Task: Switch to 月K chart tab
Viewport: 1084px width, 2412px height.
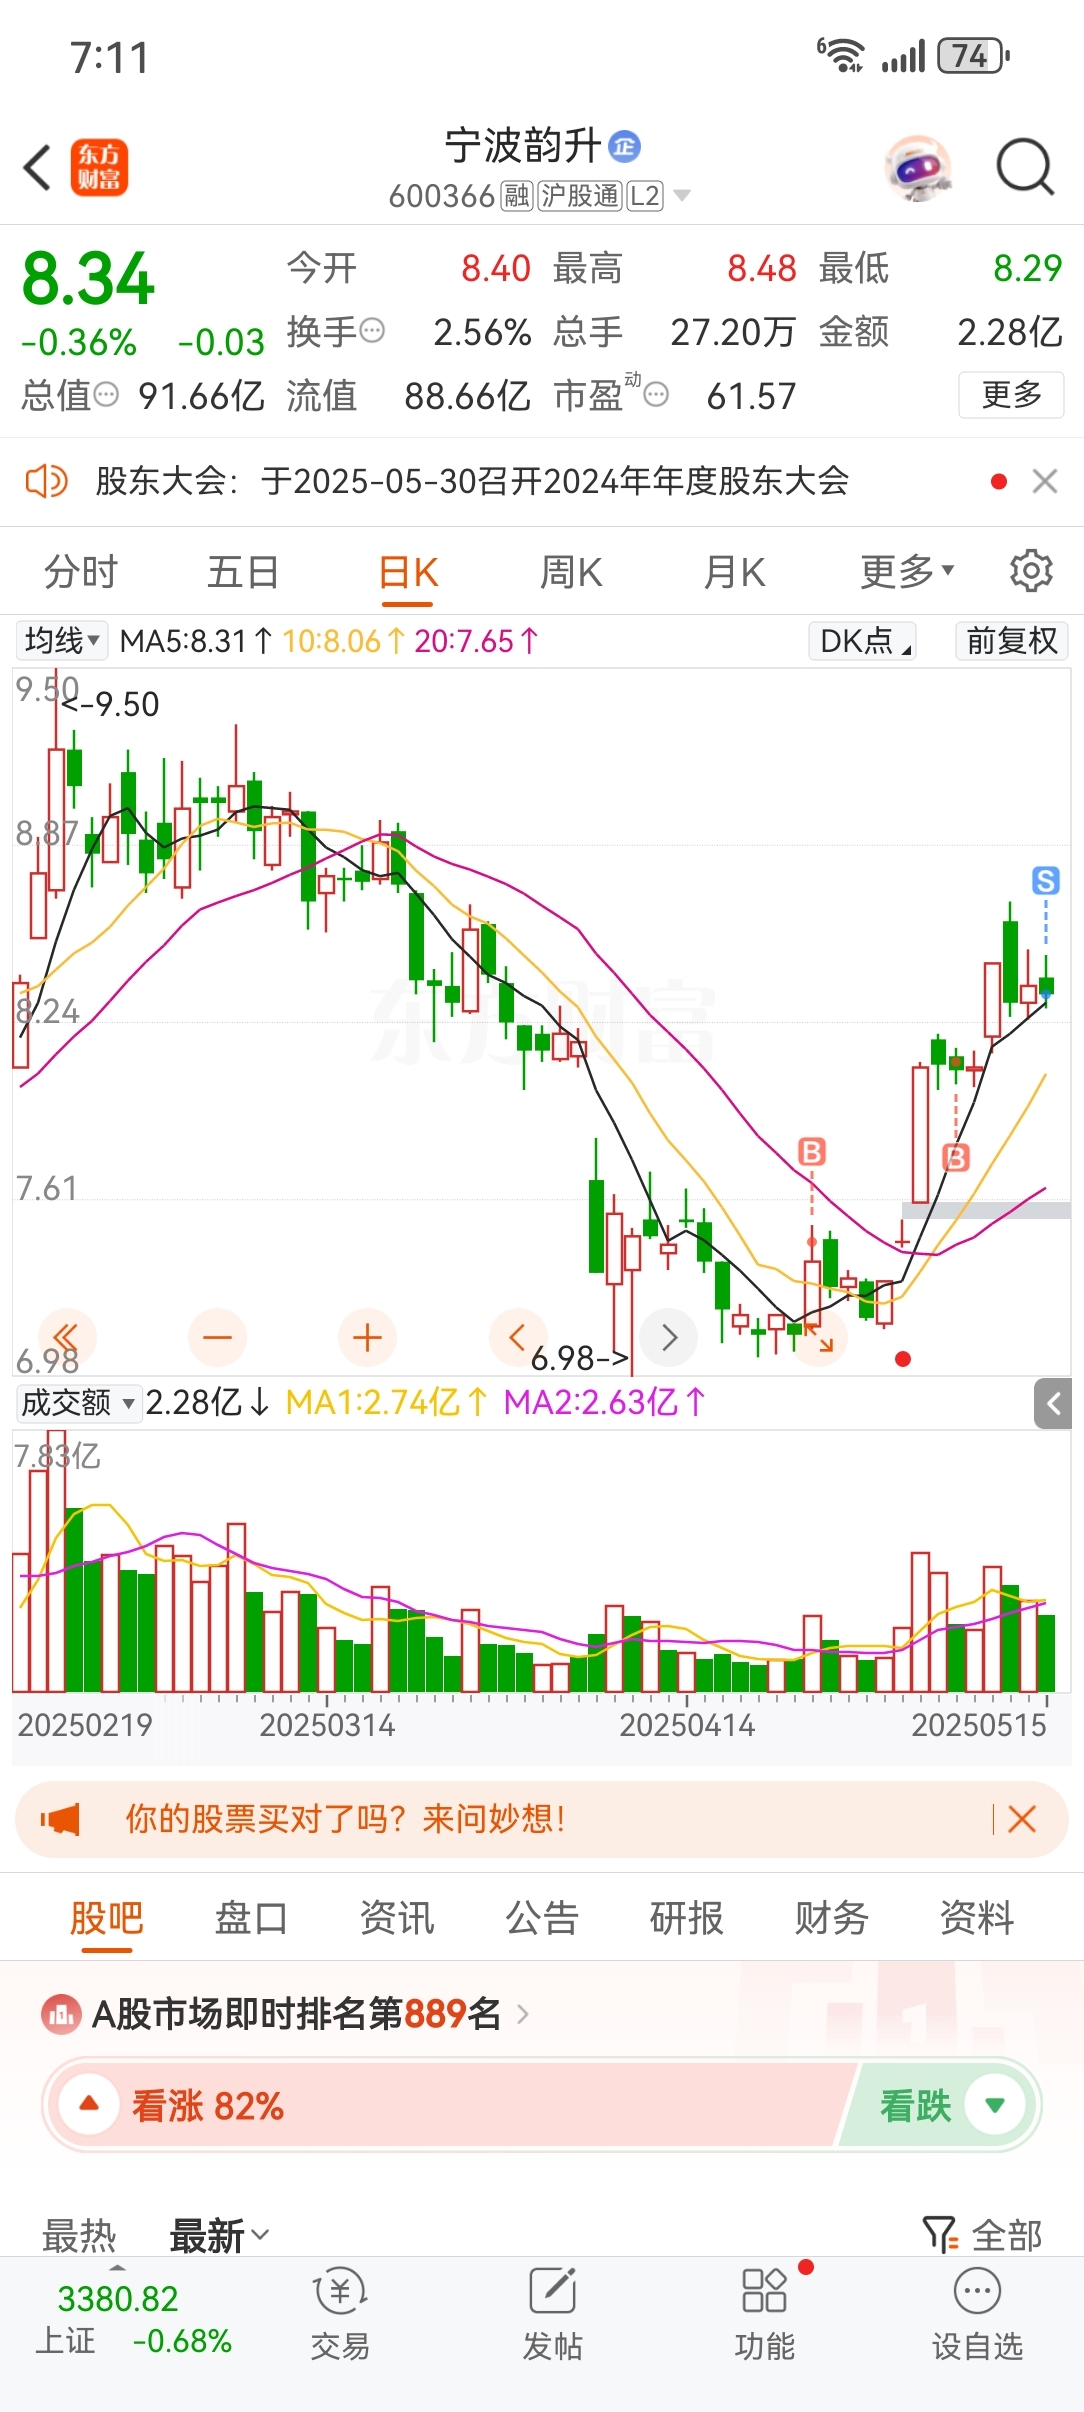Action: coord(735,573)
